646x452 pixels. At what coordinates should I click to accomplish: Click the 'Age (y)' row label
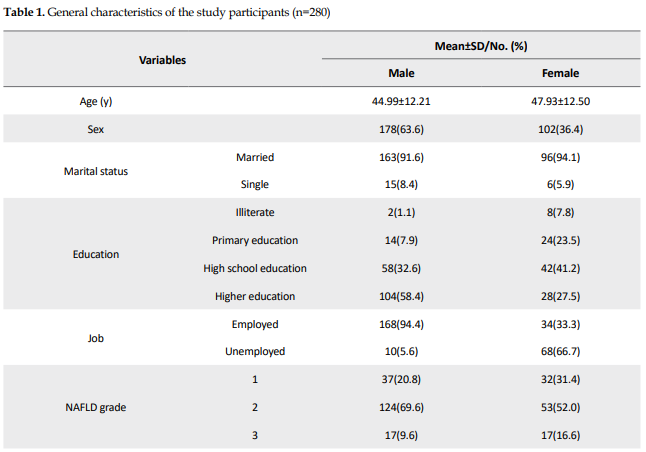tap(96, 101)
